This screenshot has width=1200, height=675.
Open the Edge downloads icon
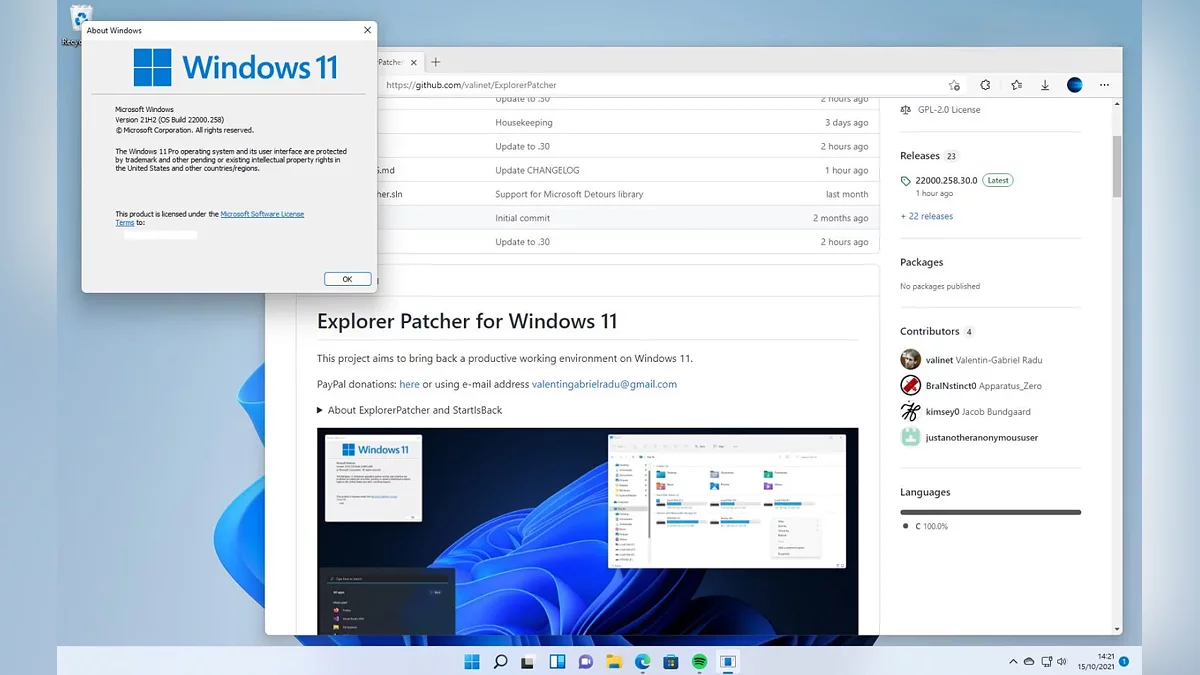(x=1045, y=85)
